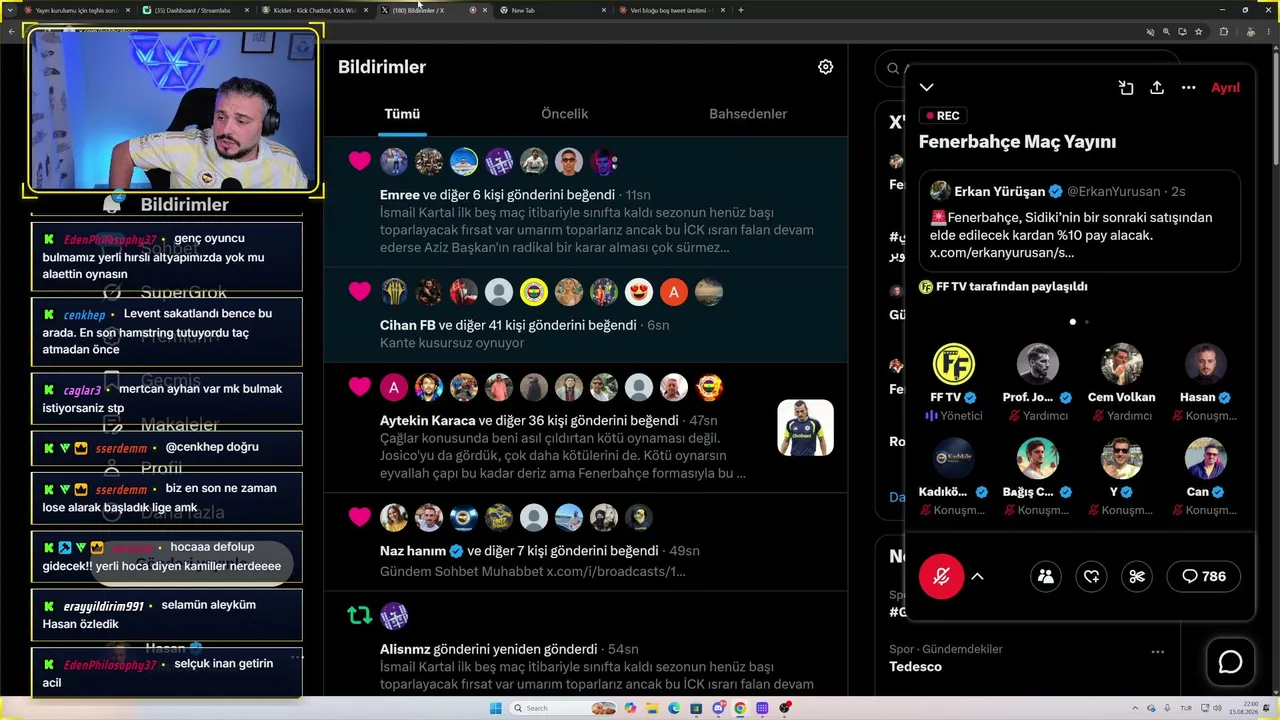
Task: Open Cihan FB's like notification
Action: click(586, 315)
